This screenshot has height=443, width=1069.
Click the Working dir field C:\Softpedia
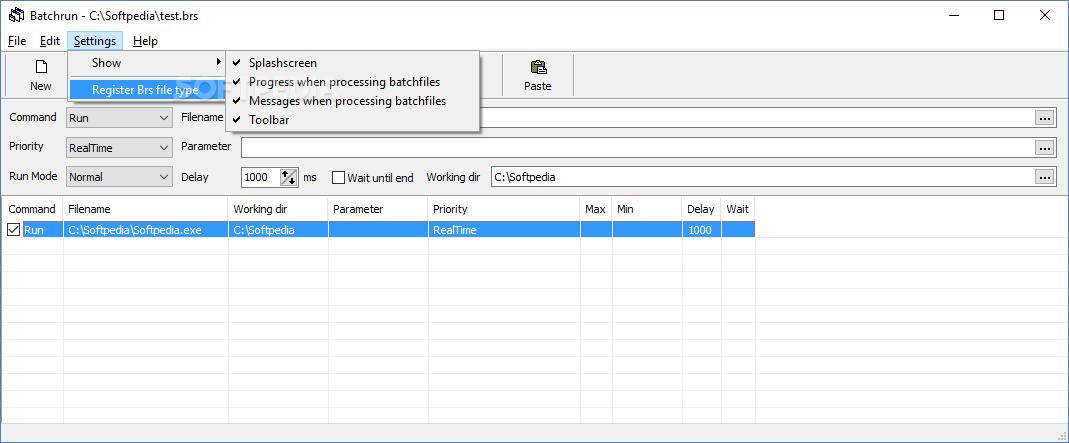click(762, 177)
